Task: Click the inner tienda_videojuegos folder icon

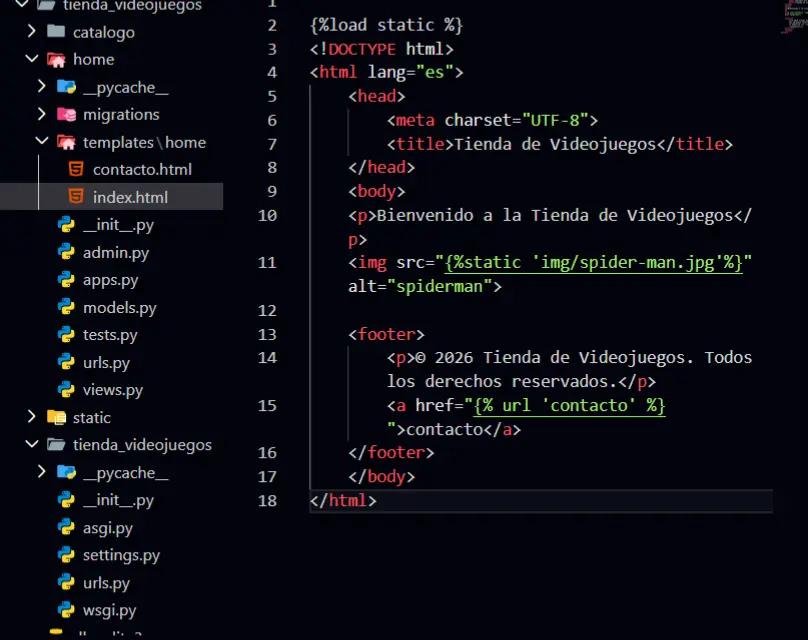Action: (56, 444)
